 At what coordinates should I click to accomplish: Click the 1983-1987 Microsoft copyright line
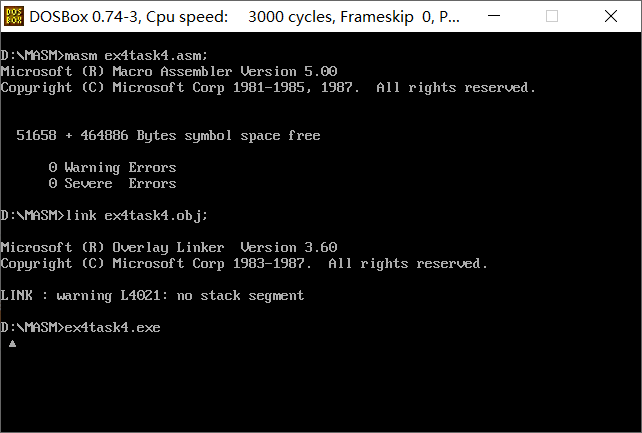[x=244, y=263]
